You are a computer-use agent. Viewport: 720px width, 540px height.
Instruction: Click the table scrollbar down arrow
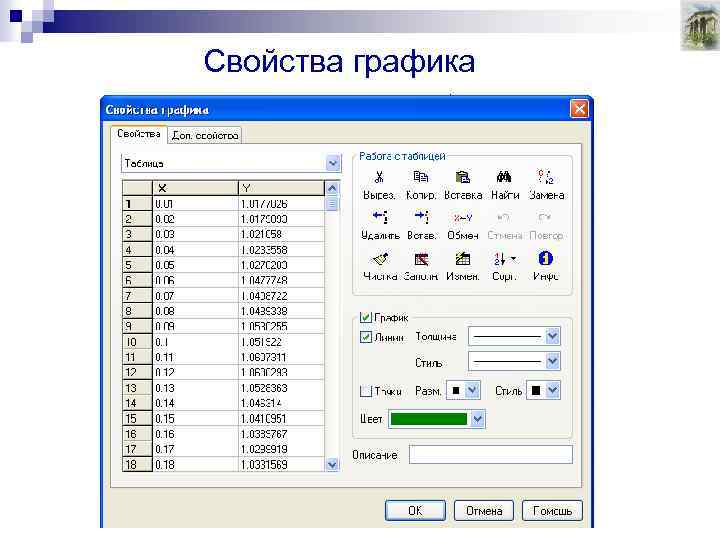click(x=332, y=465)
